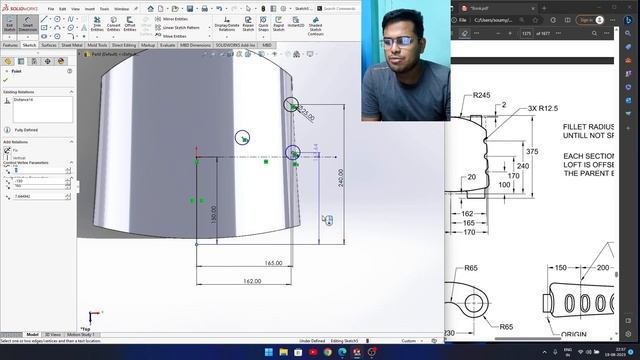Select the Corner Rectangle tool
640x360 pixels.
(44, 28)
